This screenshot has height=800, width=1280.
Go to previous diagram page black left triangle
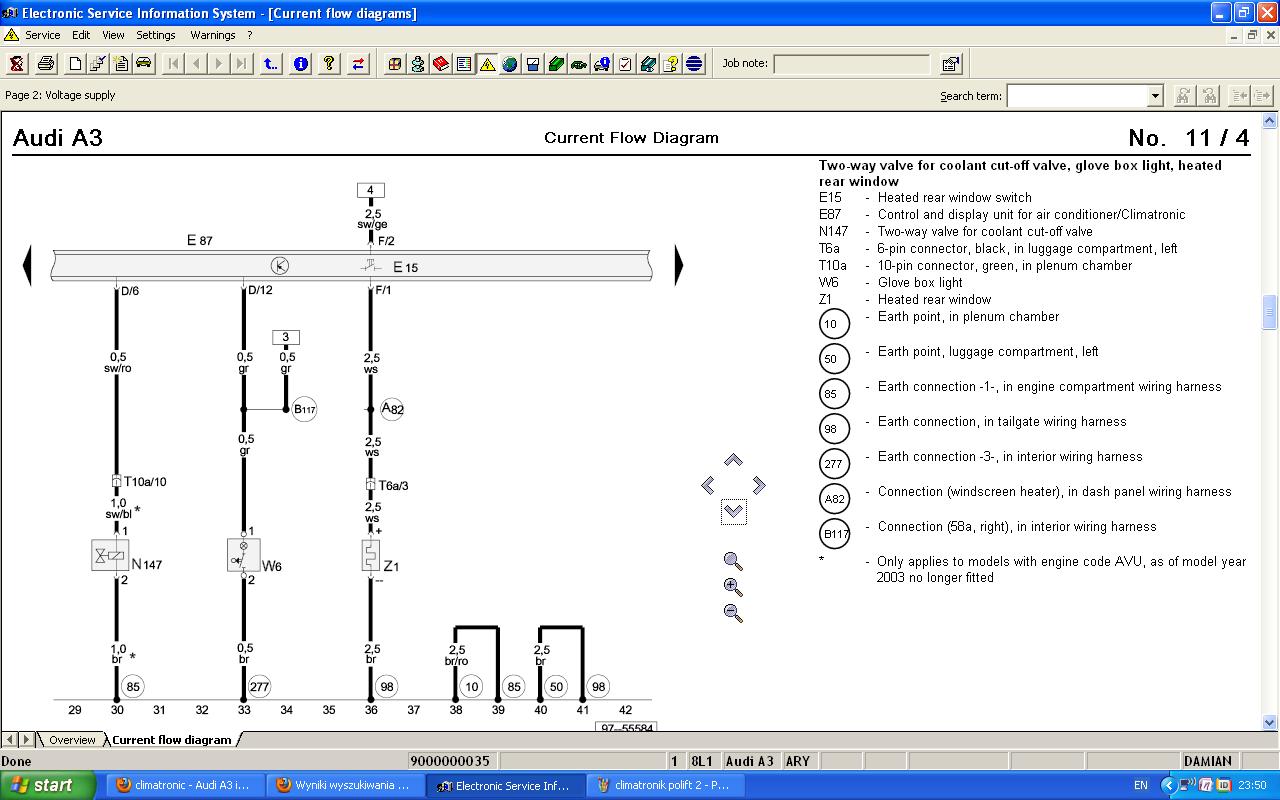point(27,265)
